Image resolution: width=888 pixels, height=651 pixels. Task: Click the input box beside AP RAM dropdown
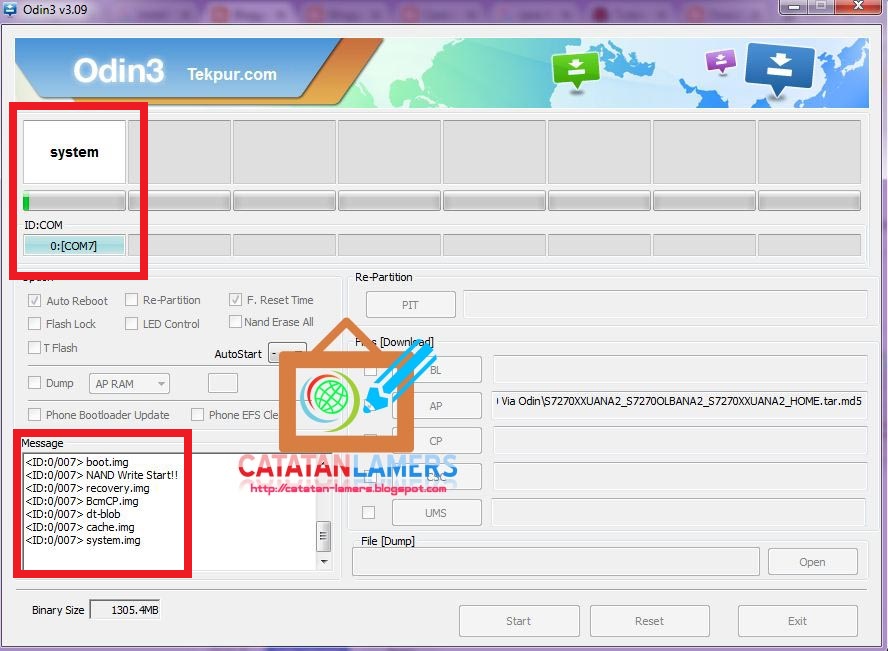click(x=223, y=383)
